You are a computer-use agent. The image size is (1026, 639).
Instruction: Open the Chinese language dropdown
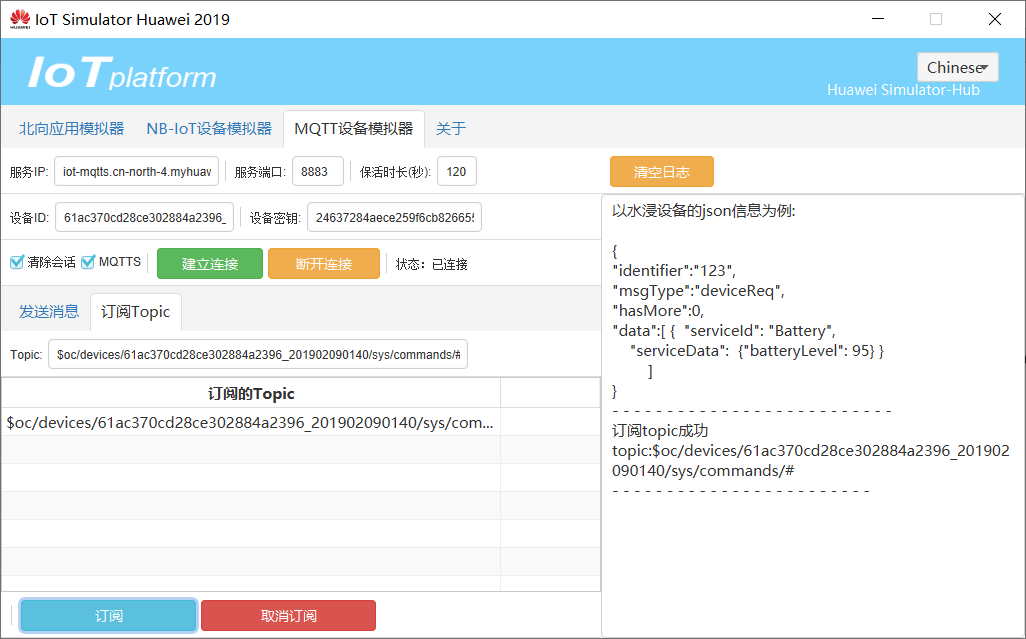pos(957,67)
